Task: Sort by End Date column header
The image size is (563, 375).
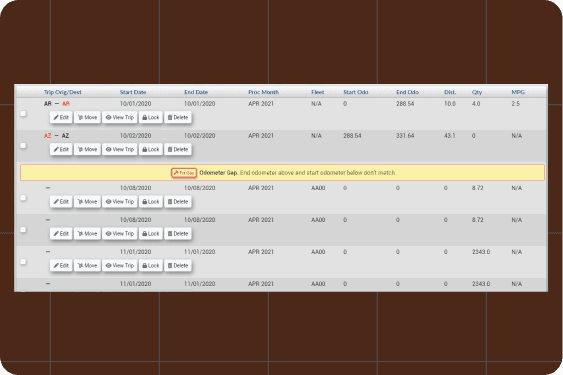Action: tap(196, 92)
